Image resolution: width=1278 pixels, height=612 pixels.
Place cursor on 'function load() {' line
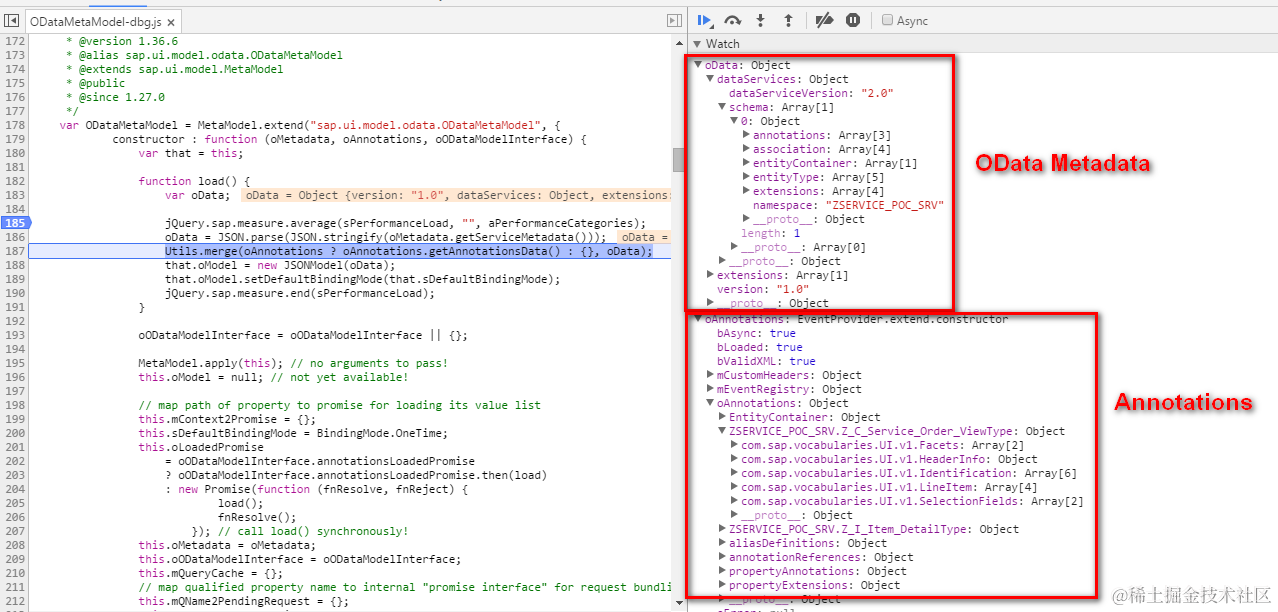click(193, 180)
